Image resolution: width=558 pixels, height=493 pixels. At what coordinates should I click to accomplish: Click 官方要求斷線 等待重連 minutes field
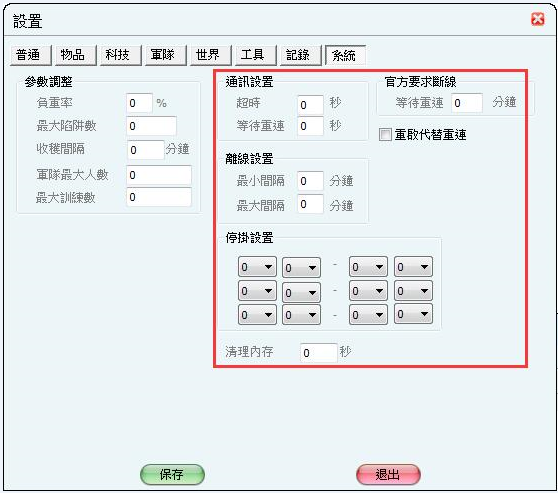[x=467, y=103]
